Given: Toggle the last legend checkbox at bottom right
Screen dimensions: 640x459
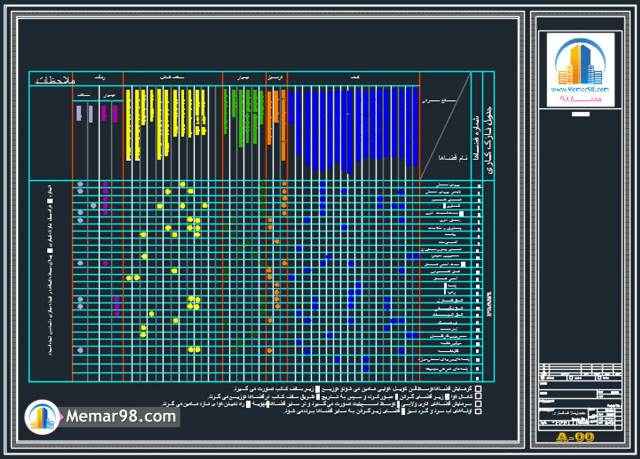Looking at the screenshot, I should tap(478, 409).
